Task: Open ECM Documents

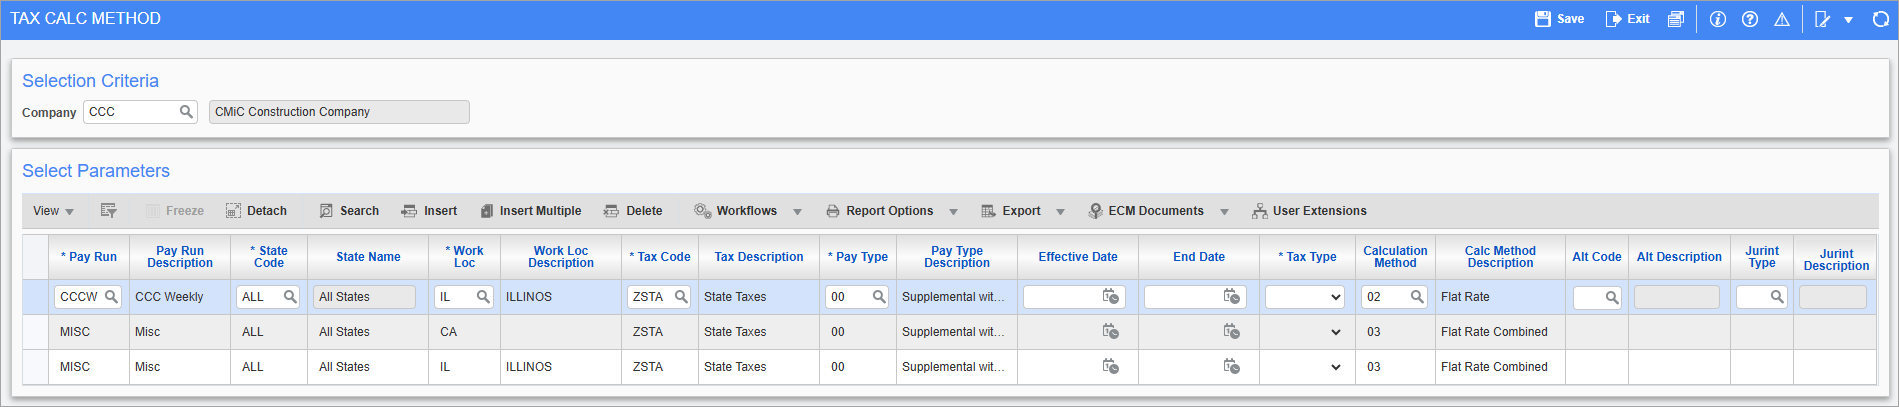Action: point(1146,211)
